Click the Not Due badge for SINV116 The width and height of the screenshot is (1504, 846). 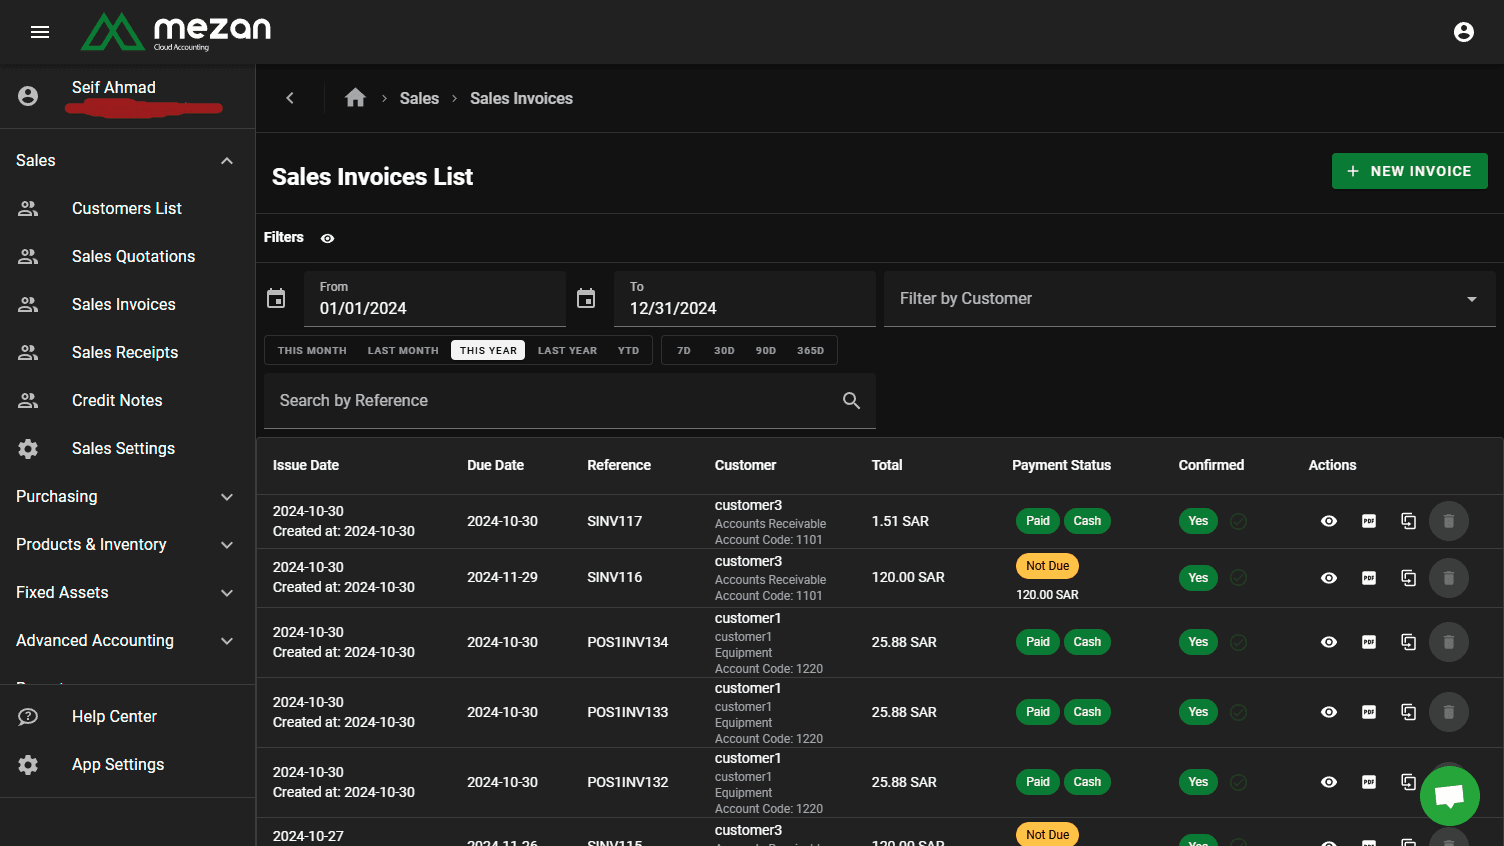tap(1047, 566)
